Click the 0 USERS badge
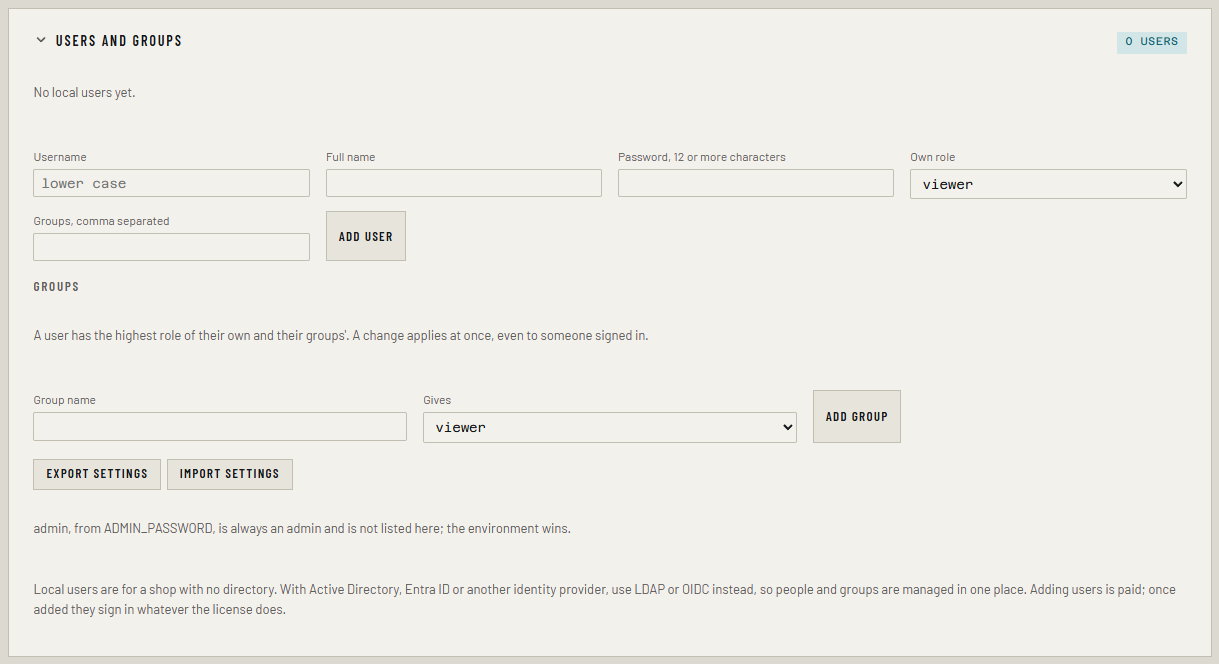1219x664 pixels. [1151, 42]
